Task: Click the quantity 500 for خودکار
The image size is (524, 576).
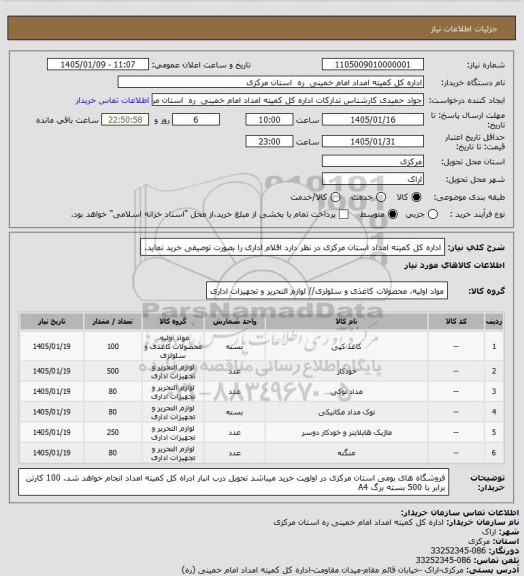Action: point(113,371)
